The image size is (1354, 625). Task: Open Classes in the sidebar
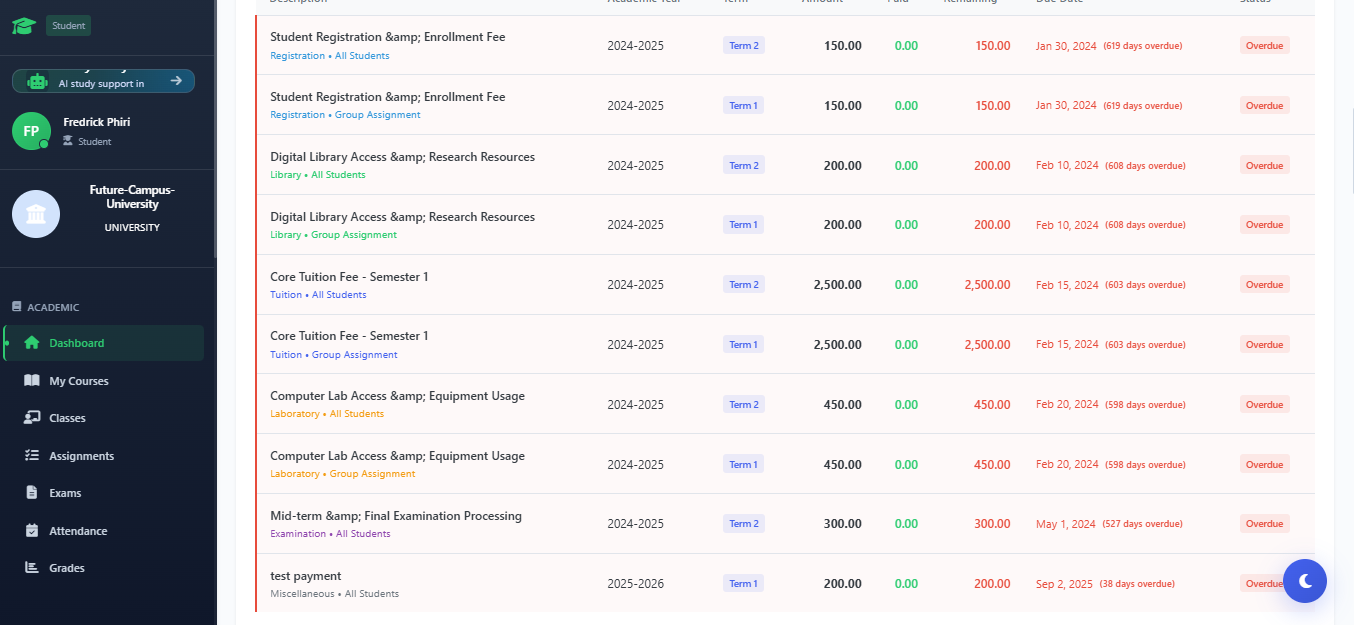(x=67, y=418)
